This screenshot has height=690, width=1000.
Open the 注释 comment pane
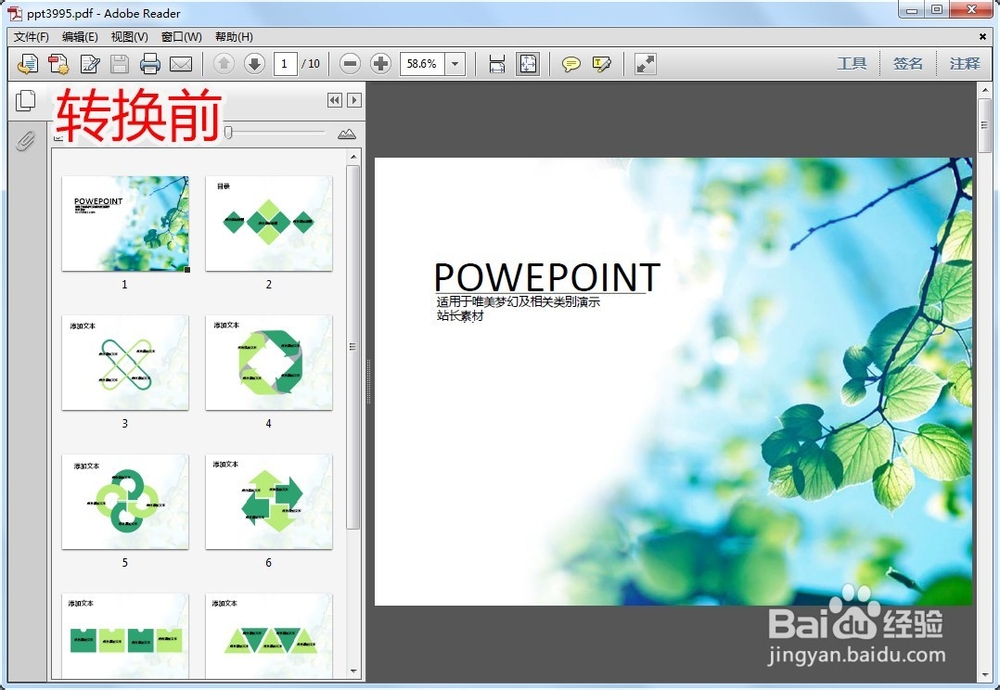click(964, 64)
